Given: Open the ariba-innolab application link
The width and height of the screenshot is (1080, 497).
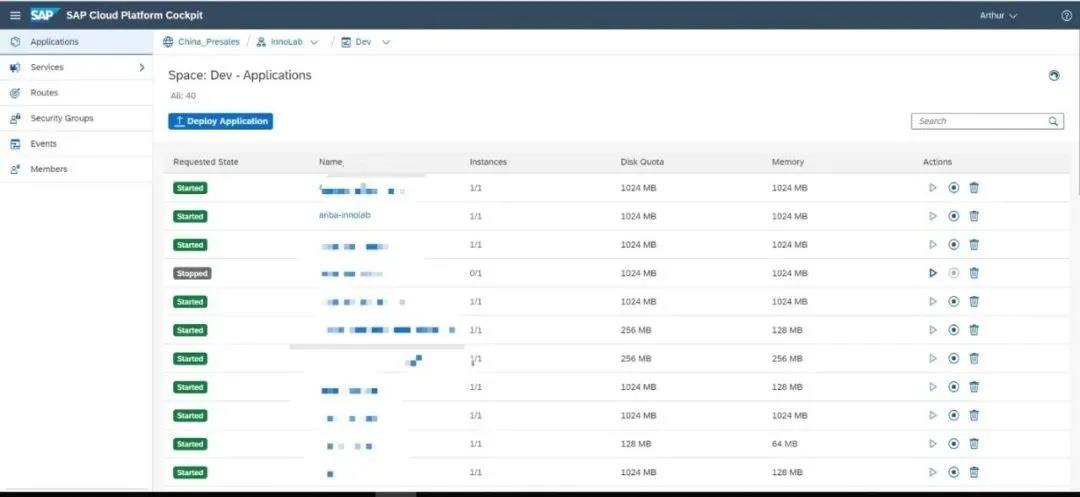Looking at the screenshot, I should (345, 215).
